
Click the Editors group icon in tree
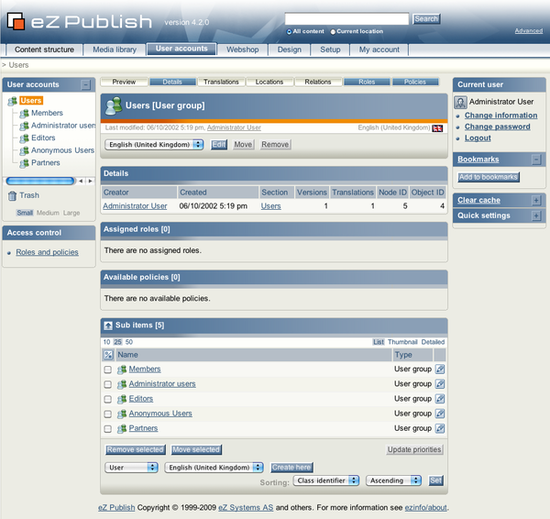coord(24,139)
